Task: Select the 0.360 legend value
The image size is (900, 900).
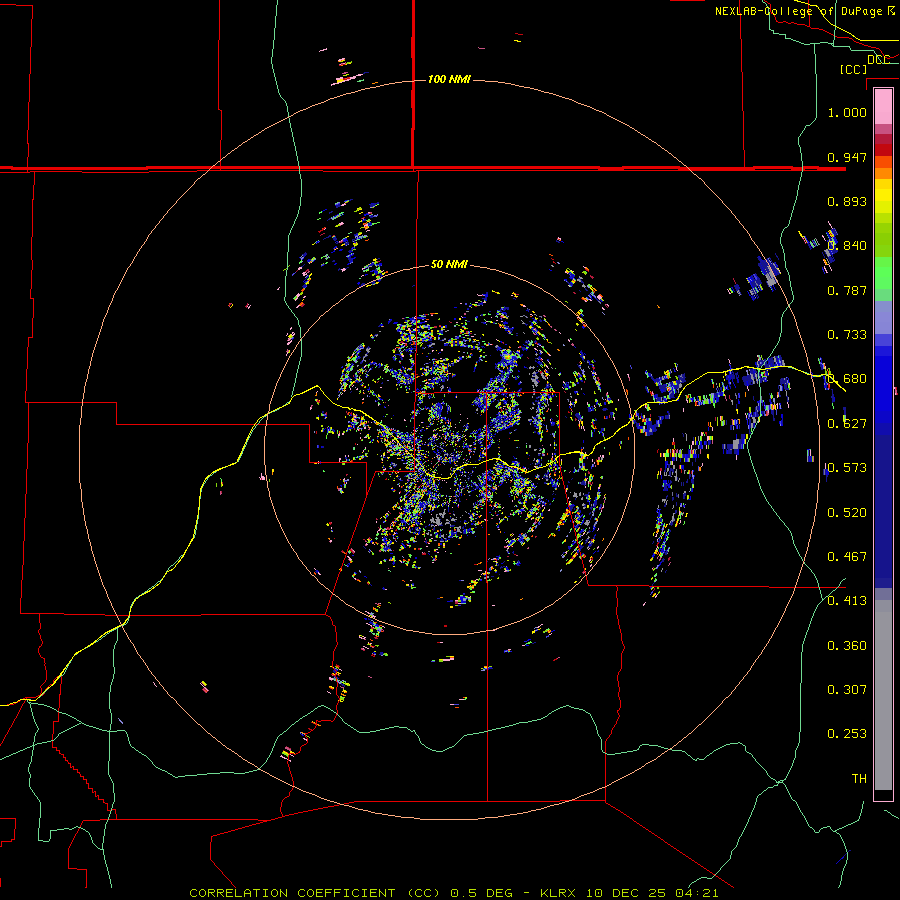Action: (847, 646)
